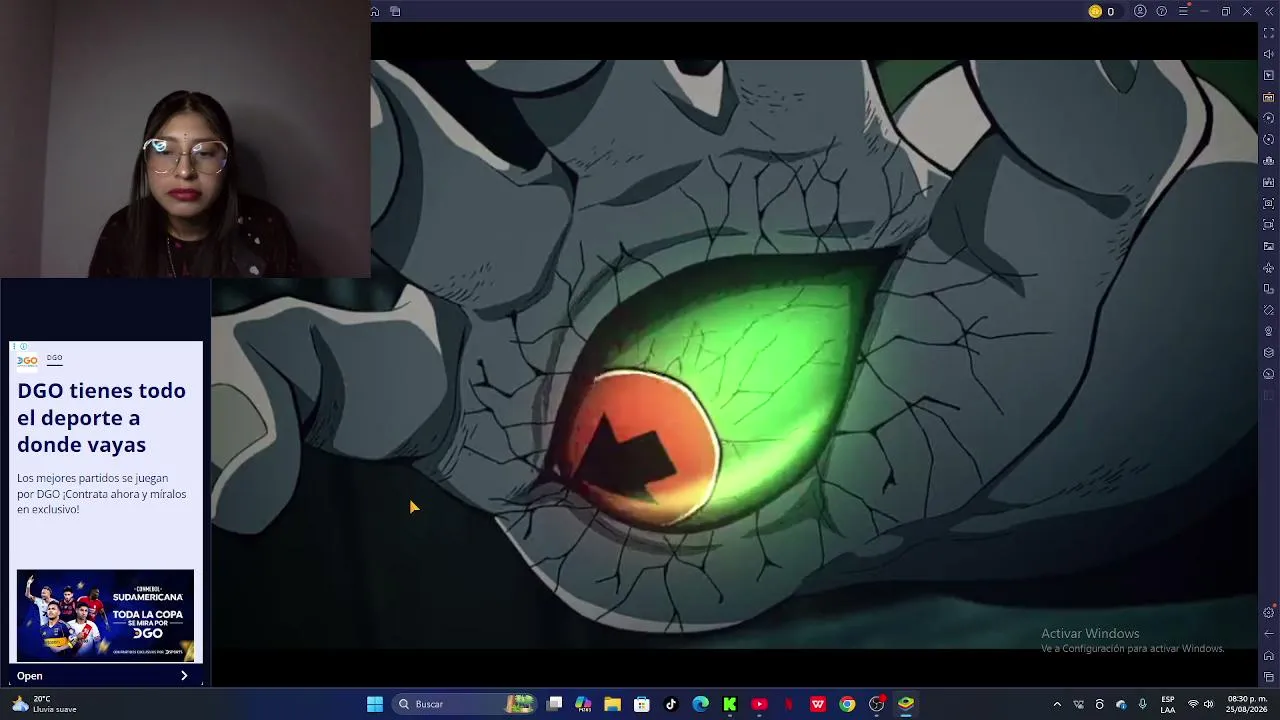The image size is (1280, 720).
Task: Open the BlueStacks multi-instance tabs icon
Action: pyautogui.click(x=395, y=11)
